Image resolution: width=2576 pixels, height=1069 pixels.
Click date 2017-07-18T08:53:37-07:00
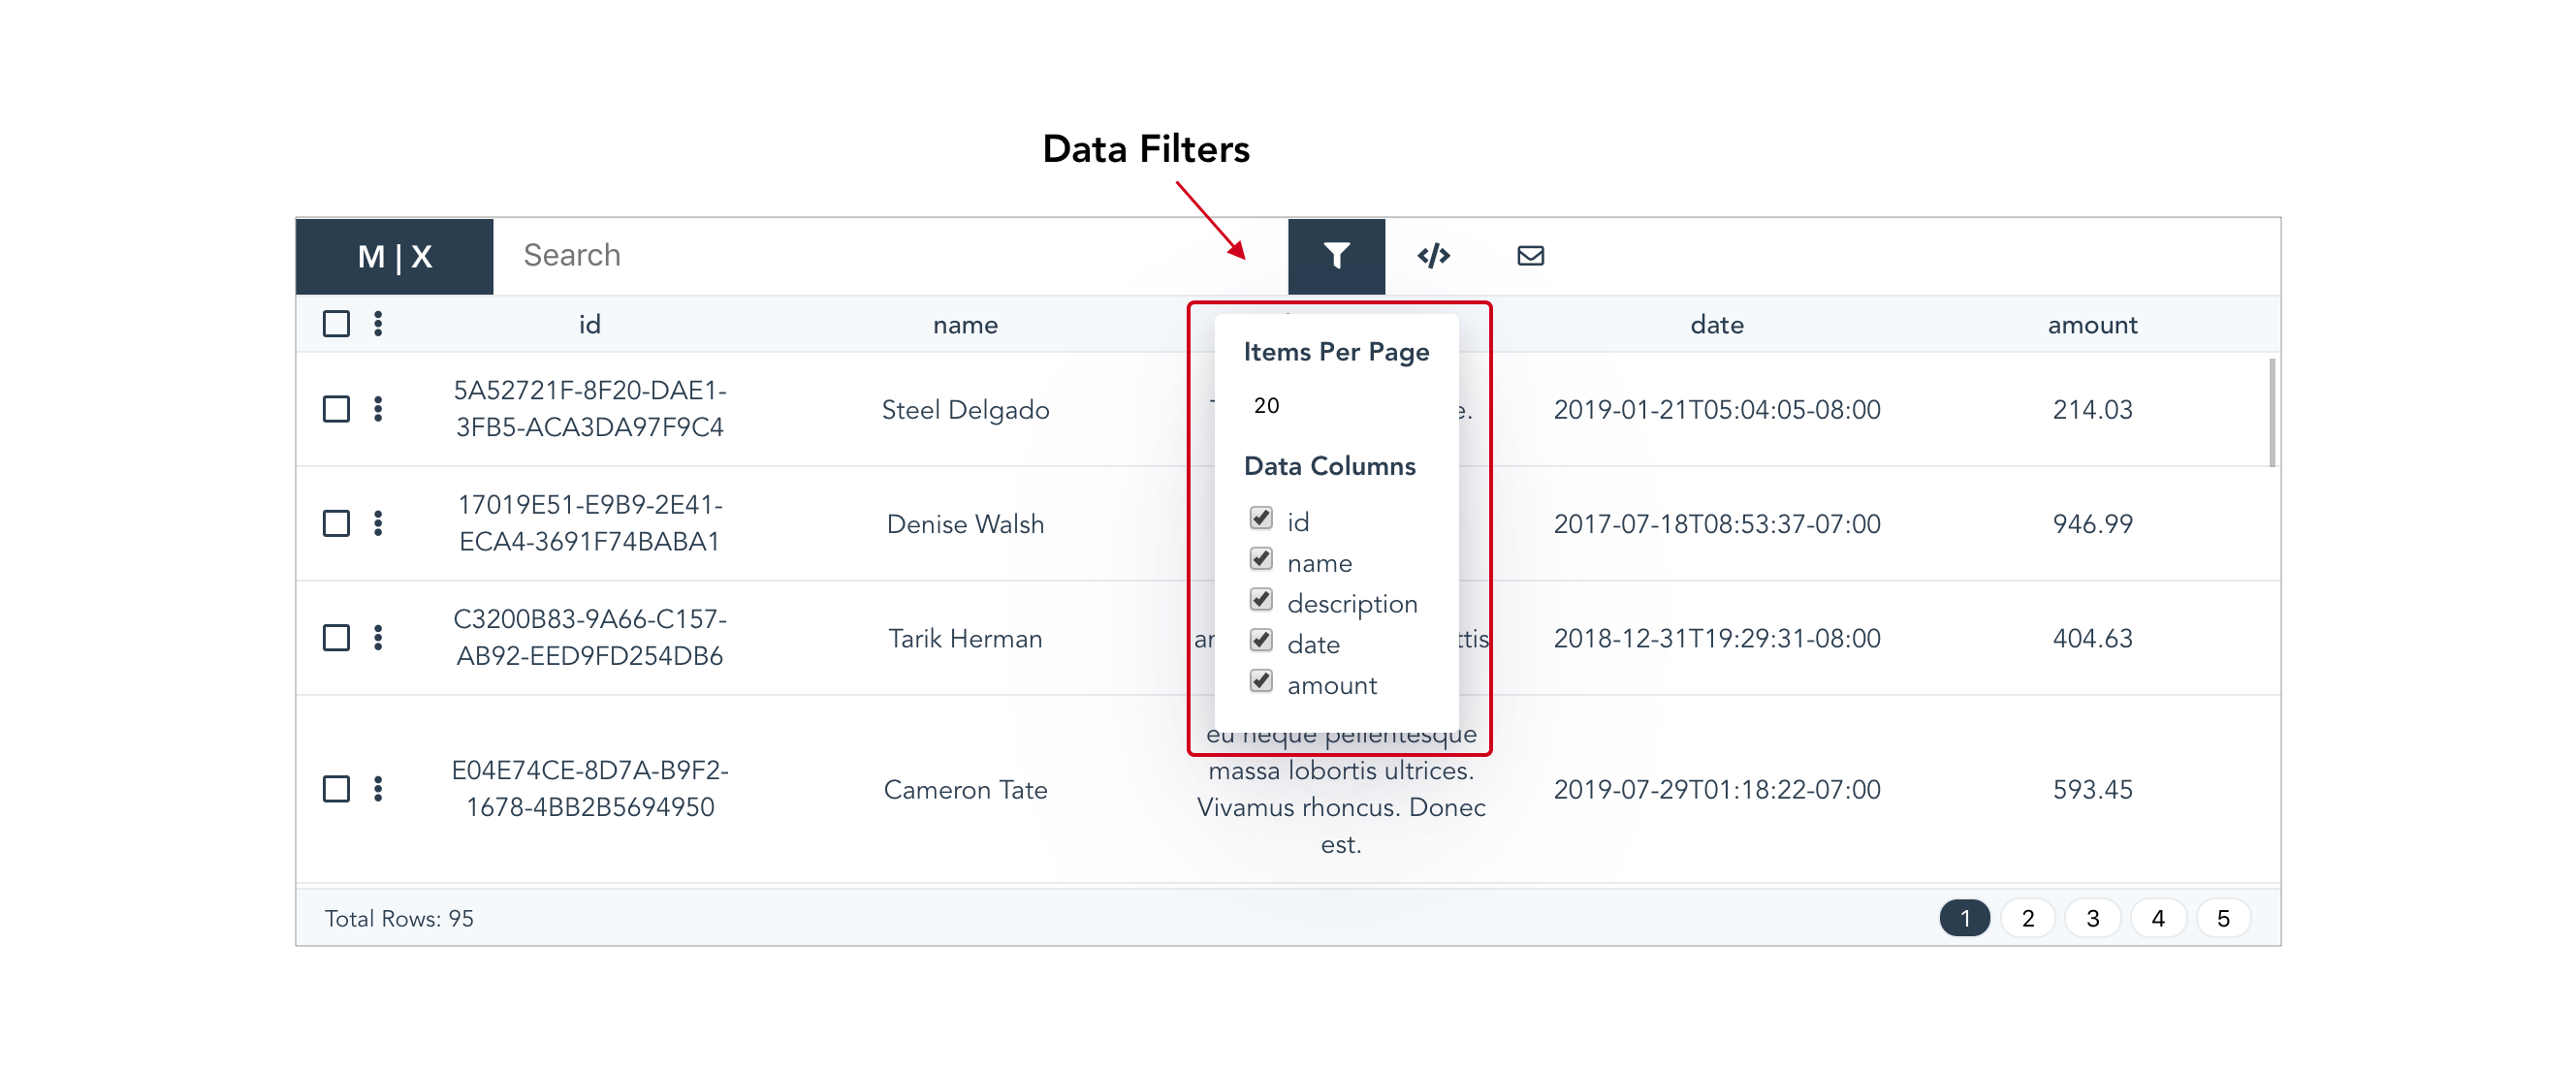coord(1717,524)
